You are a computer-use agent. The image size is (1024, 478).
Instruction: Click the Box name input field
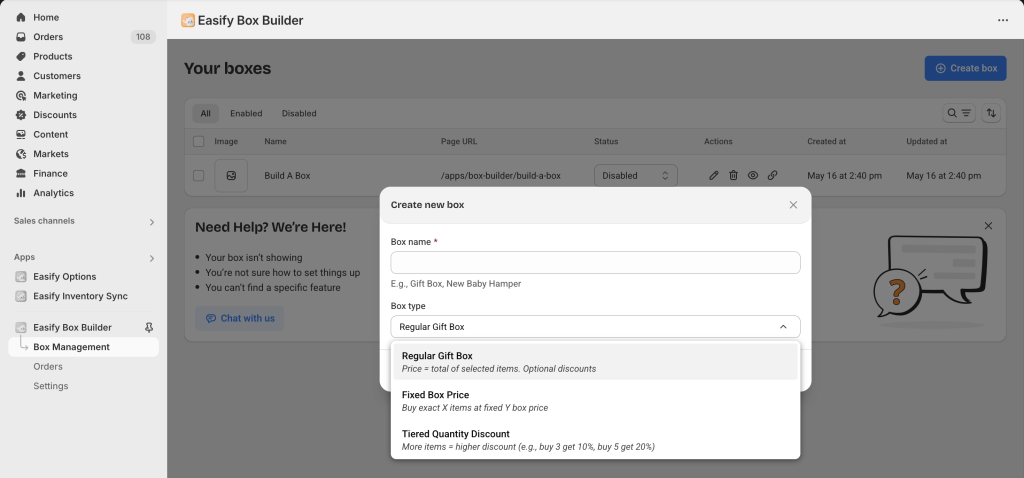point(595,263)
